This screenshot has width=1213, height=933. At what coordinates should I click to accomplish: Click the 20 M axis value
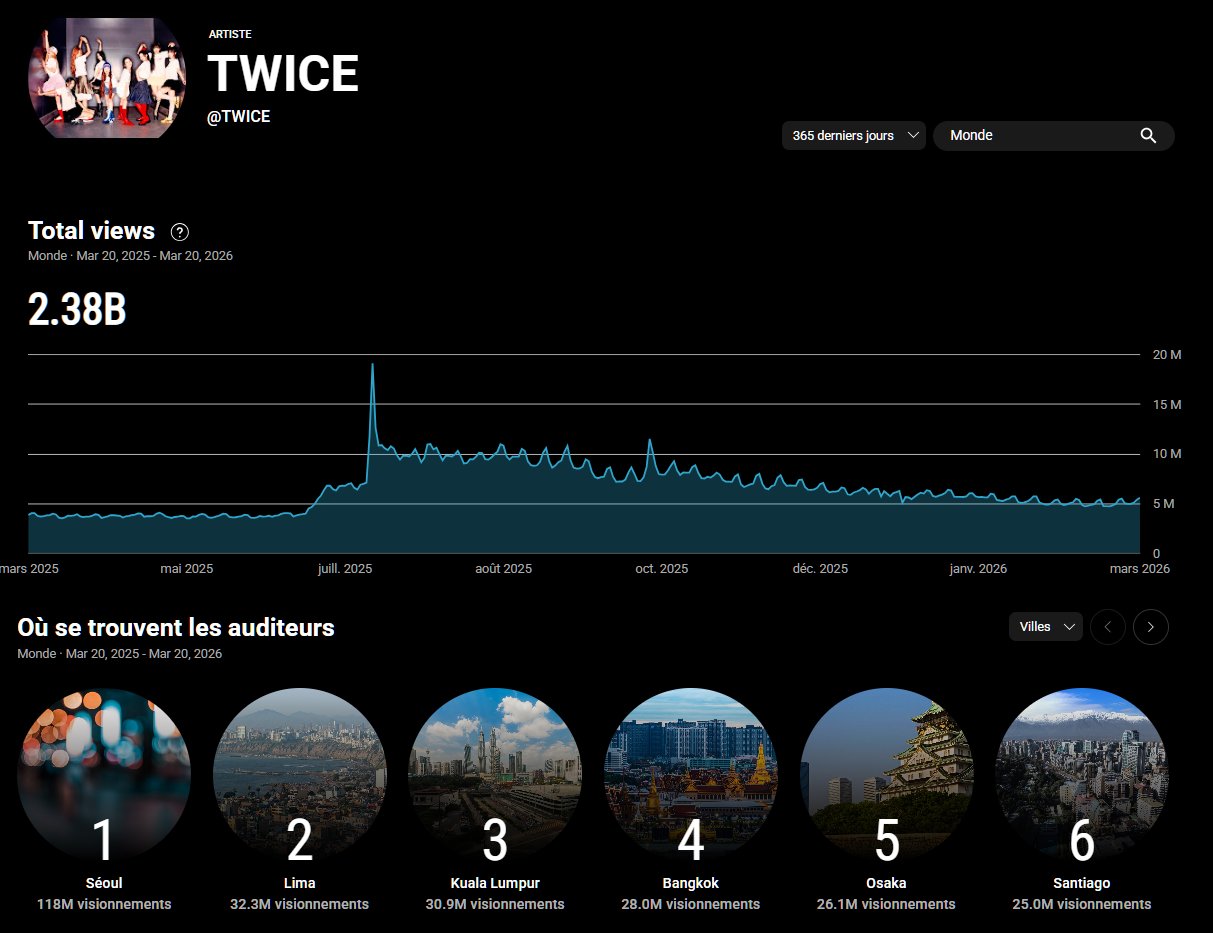click(x=1168, y=354)
